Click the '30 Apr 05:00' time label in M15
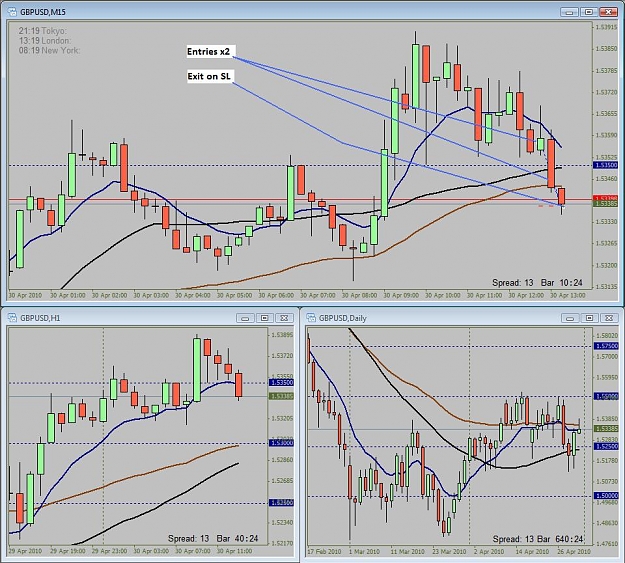Viewport: 625px width, 563px height. tap(234, 295)
